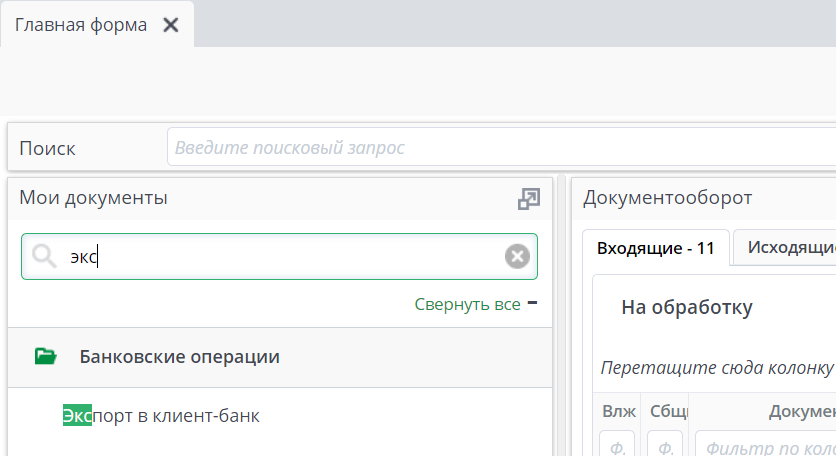Collapse the Банковские операции group
The image size is (836, 456).
click(x=180, y=357)
